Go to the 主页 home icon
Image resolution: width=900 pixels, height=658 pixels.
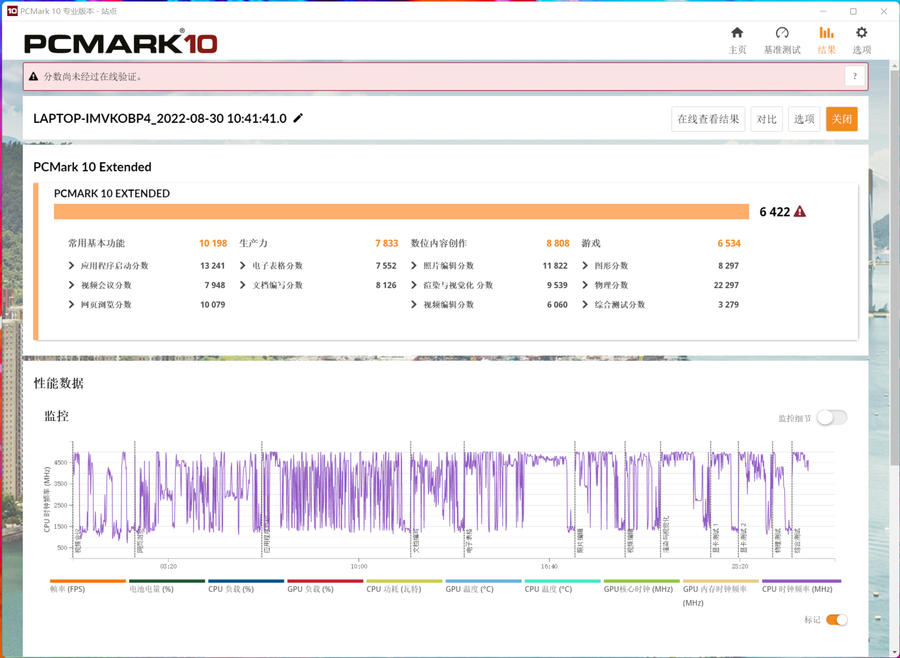[x=737, y=34]
